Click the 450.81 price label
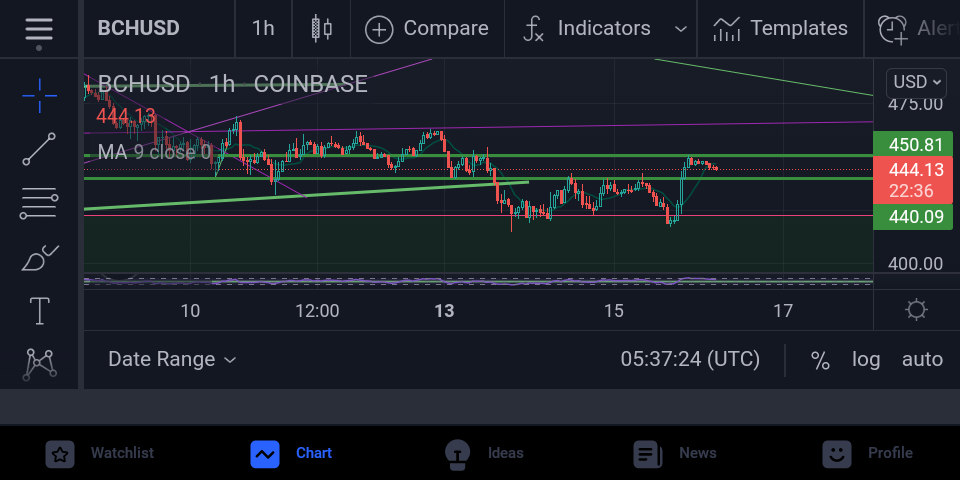This screenshot has width=960, height=480. 913,144
